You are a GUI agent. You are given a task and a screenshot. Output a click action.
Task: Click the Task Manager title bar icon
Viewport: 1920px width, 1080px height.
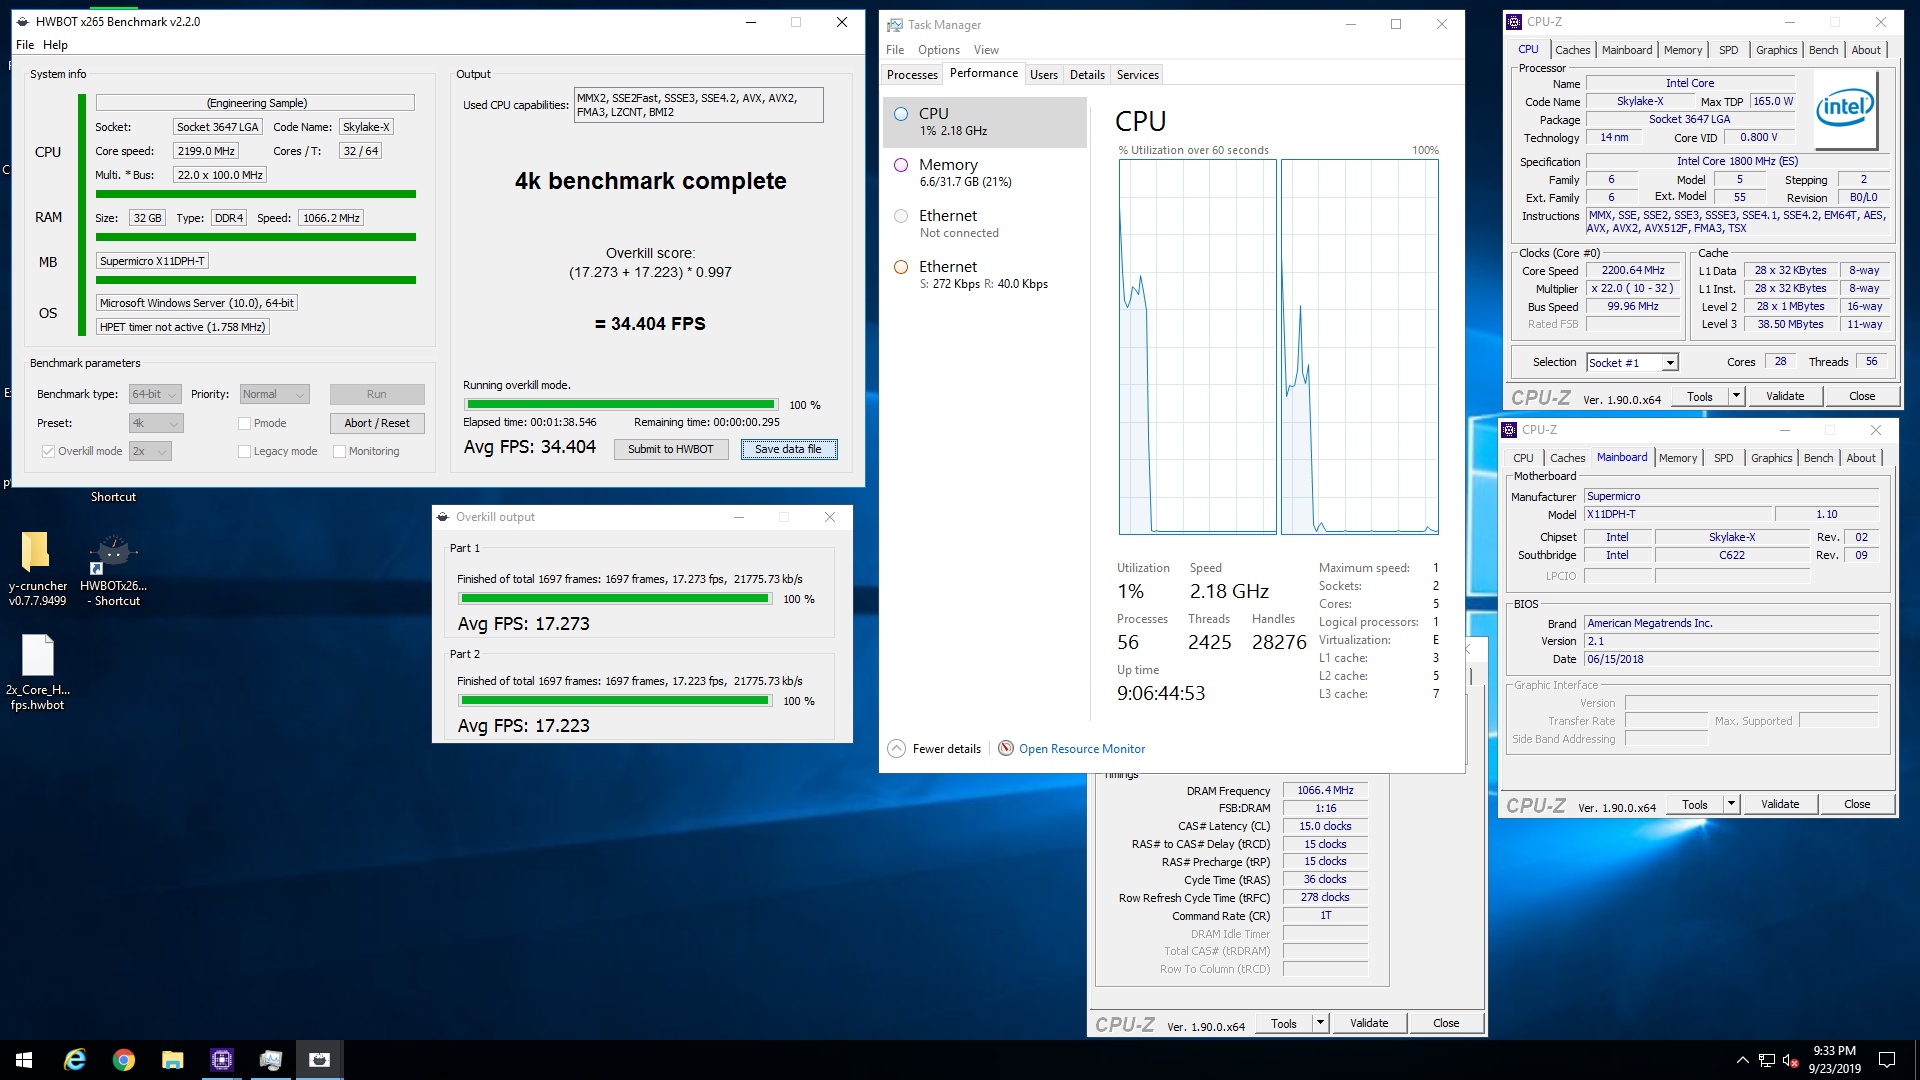click(895, 25)
